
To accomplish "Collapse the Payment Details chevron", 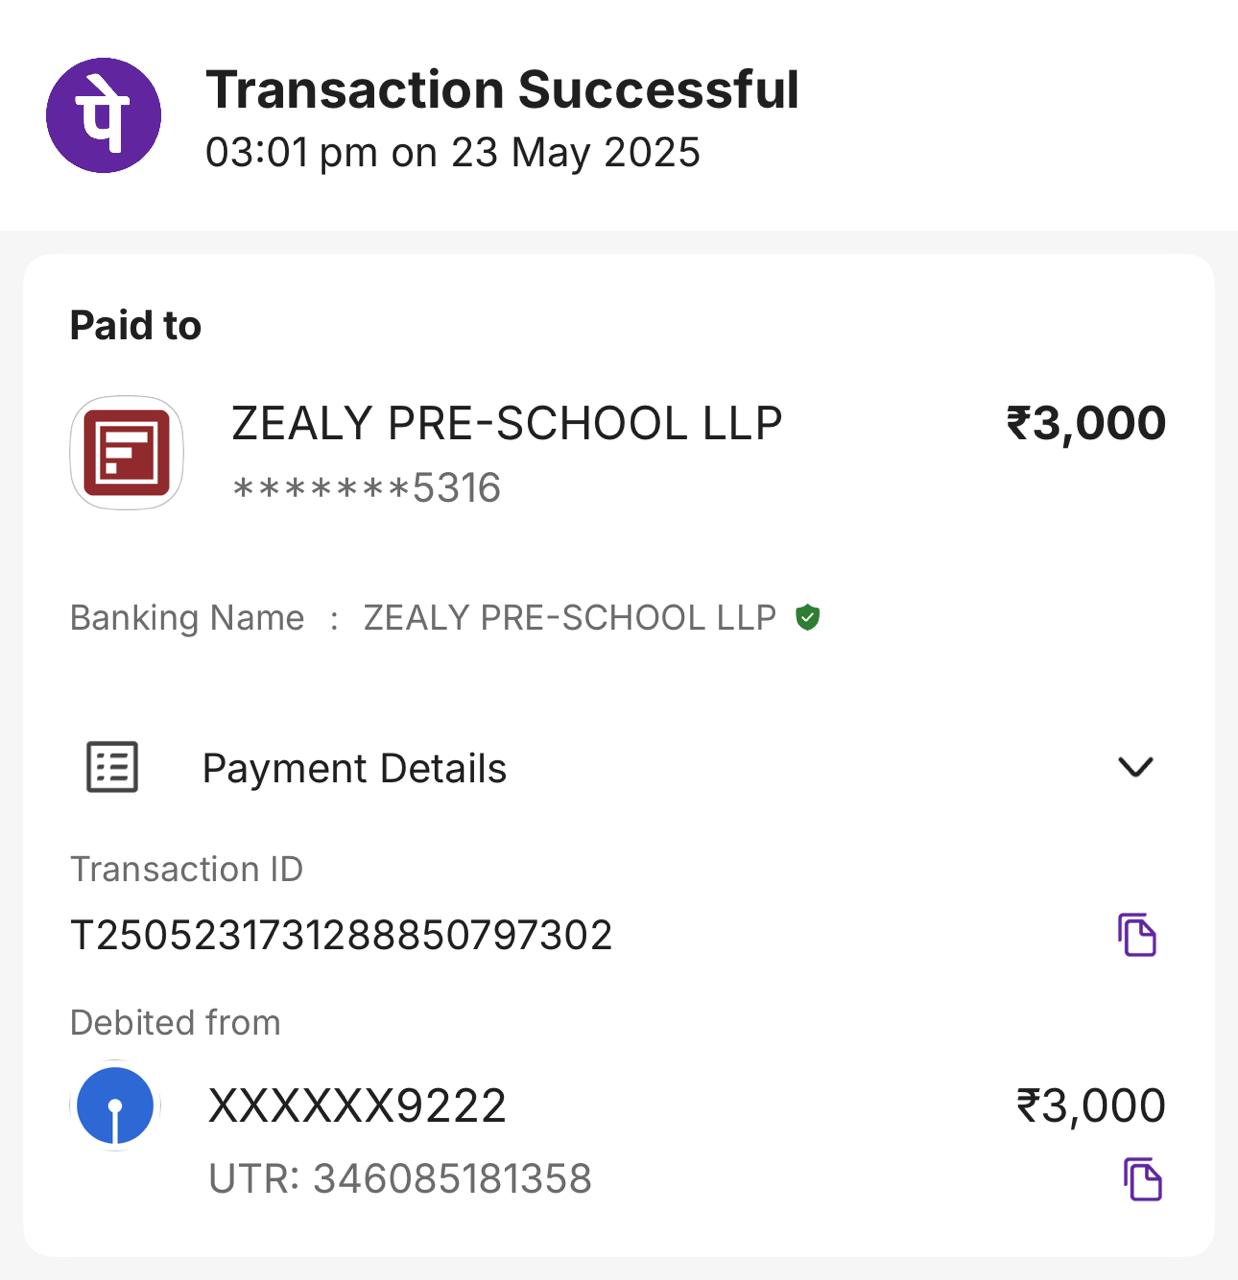I will [x=1135, y=768].
